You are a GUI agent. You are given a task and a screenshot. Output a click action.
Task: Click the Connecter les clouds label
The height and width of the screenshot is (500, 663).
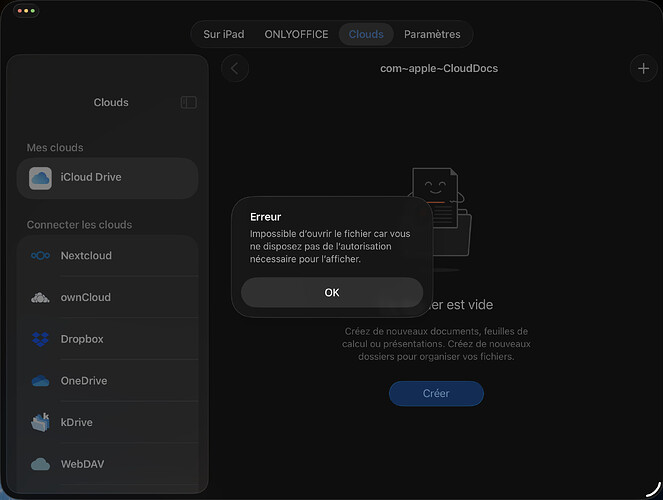click(x=79, y=225)
